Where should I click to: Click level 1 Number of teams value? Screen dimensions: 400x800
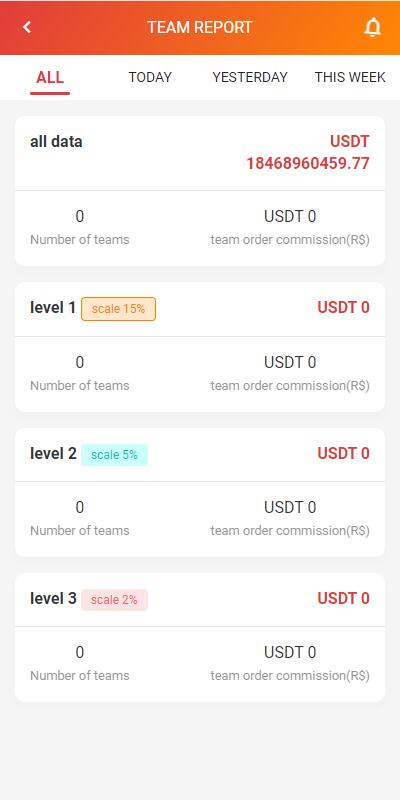pos(80,362)
